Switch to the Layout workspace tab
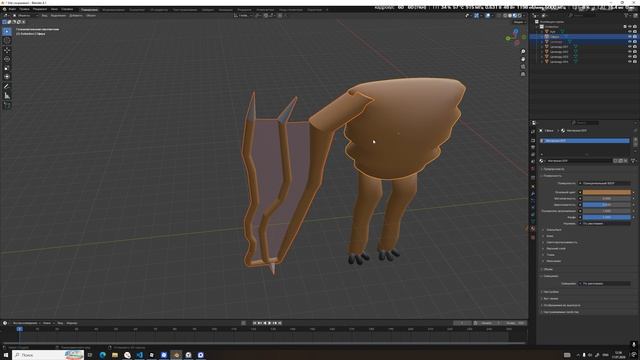The width and height of the screenshot is (640, 360). point(89,9)
